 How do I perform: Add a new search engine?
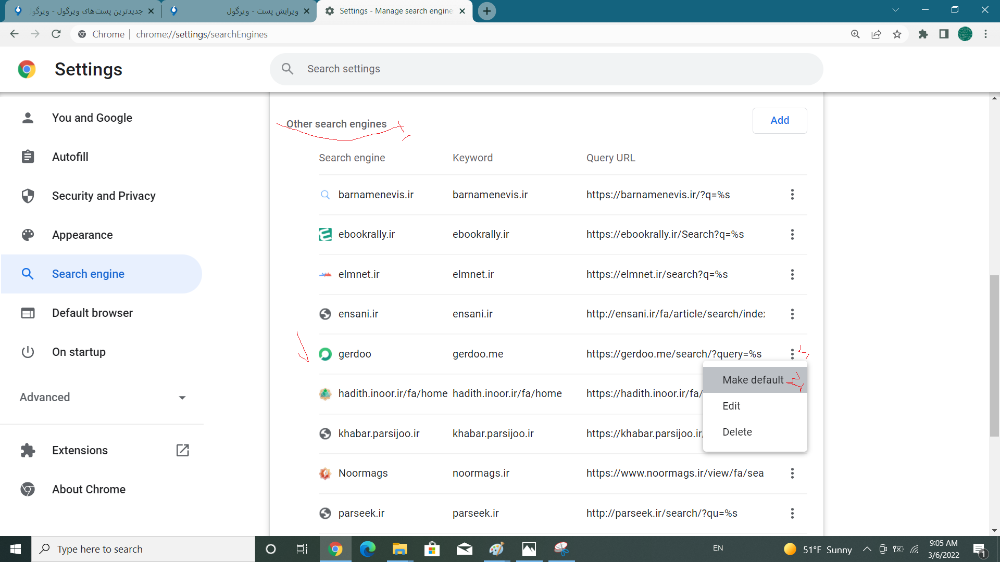(x=779, y=121)
